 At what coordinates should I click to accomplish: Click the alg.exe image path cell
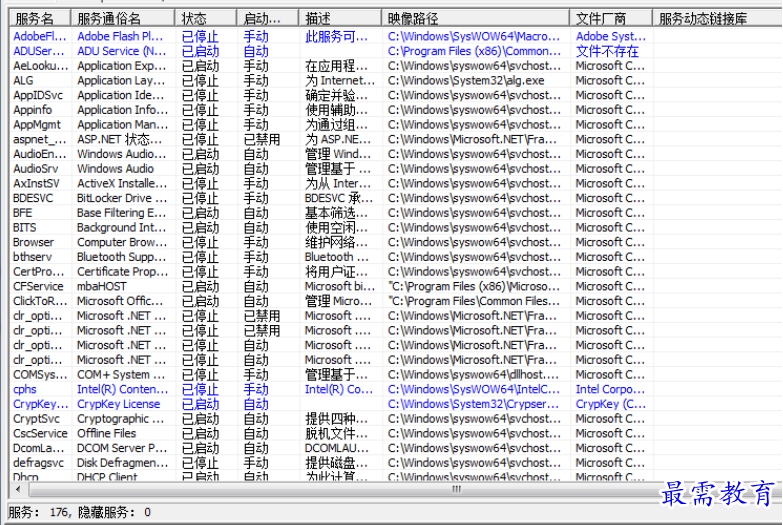coord(466,80)
